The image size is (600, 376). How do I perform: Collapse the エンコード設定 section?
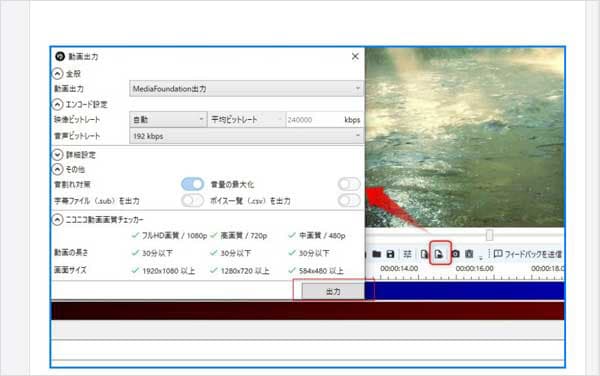pyautogui.click(x=57, y=104)
